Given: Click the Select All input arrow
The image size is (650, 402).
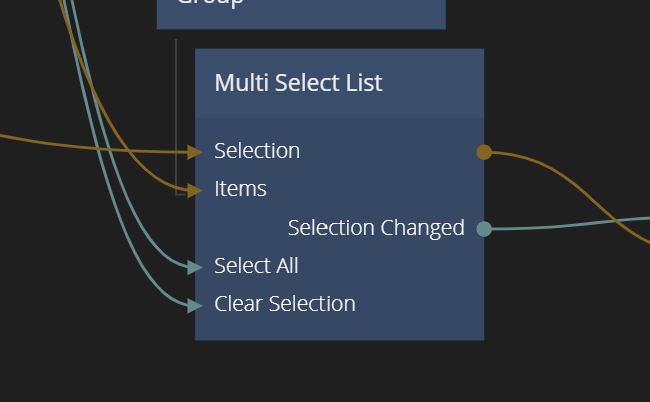Looking at the screenshot, I should (195, 267).
